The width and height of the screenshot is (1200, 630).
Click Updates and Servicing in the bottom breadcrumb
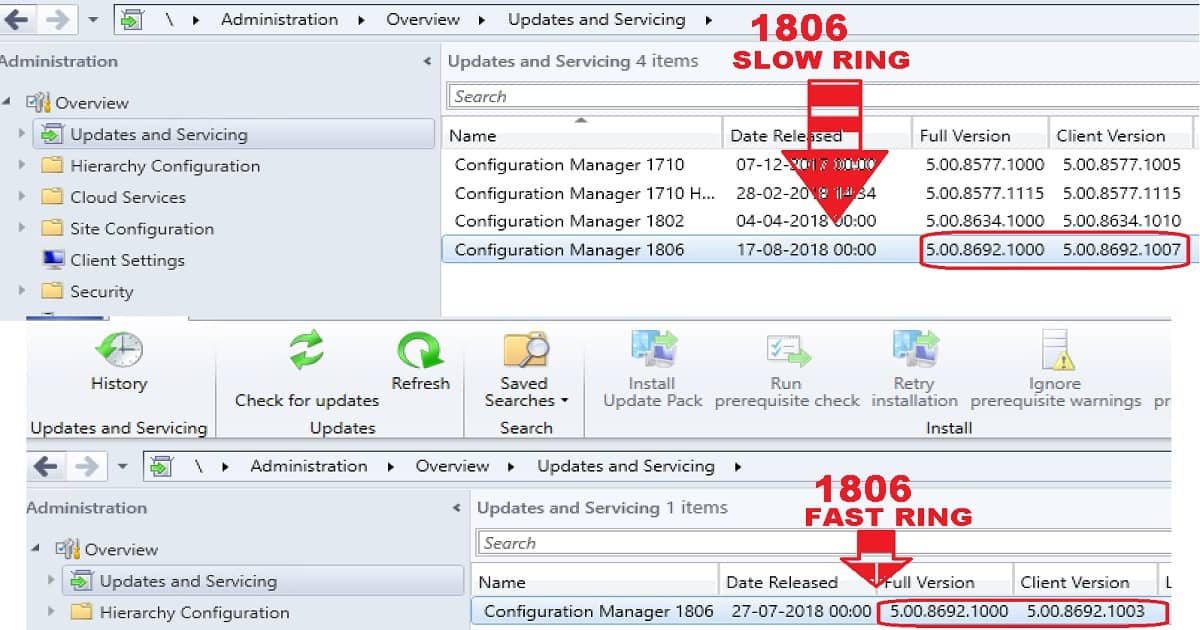(x=626, y=466)
